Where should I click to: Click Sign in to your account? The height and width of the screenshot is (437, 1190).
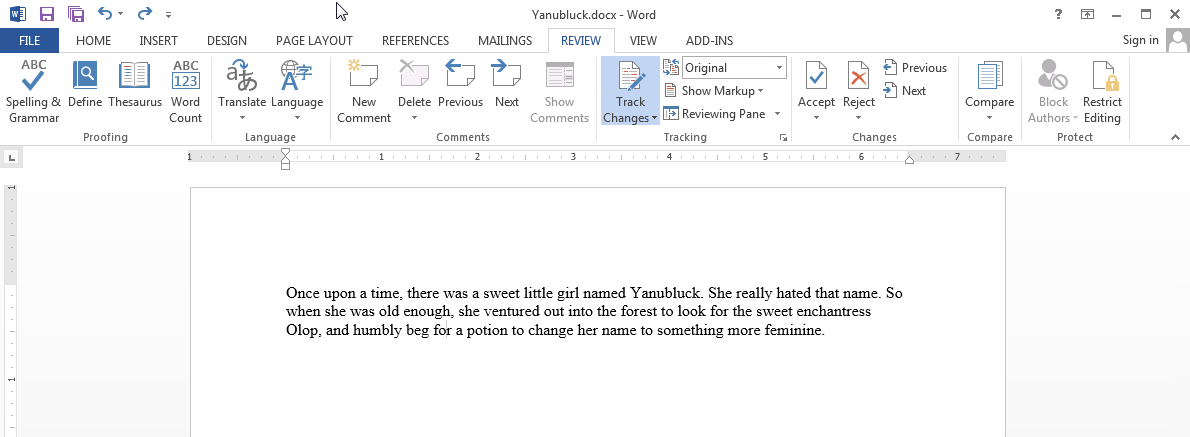point(1140,40)
